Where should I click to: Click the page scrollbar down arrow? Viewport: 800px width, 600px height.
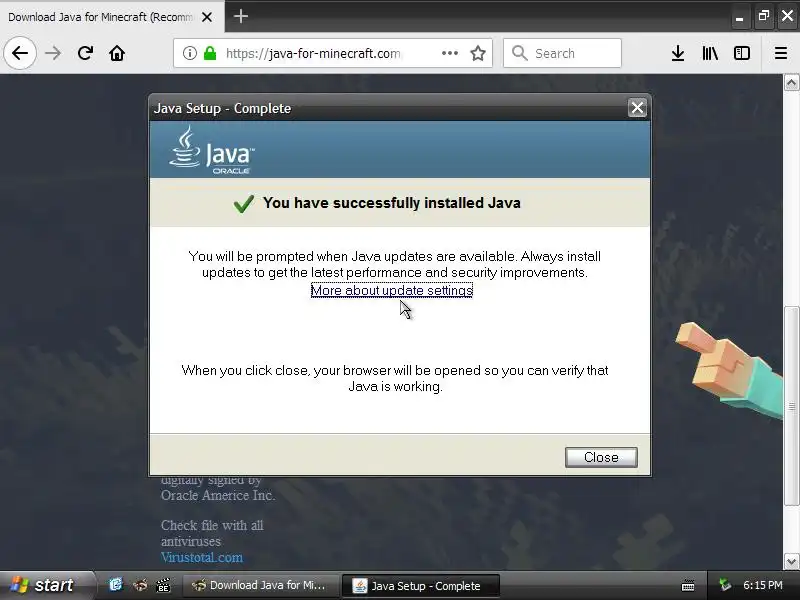pyautogui.click(x=791, y=562)
